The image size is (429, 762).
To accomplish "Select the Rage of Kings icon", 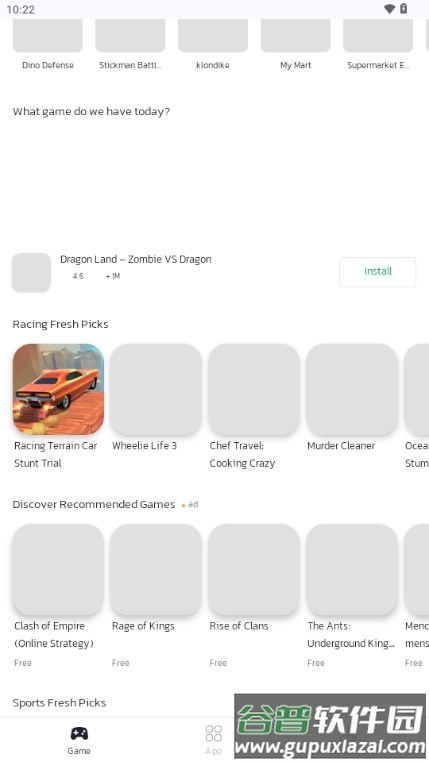I will (156, 570).
